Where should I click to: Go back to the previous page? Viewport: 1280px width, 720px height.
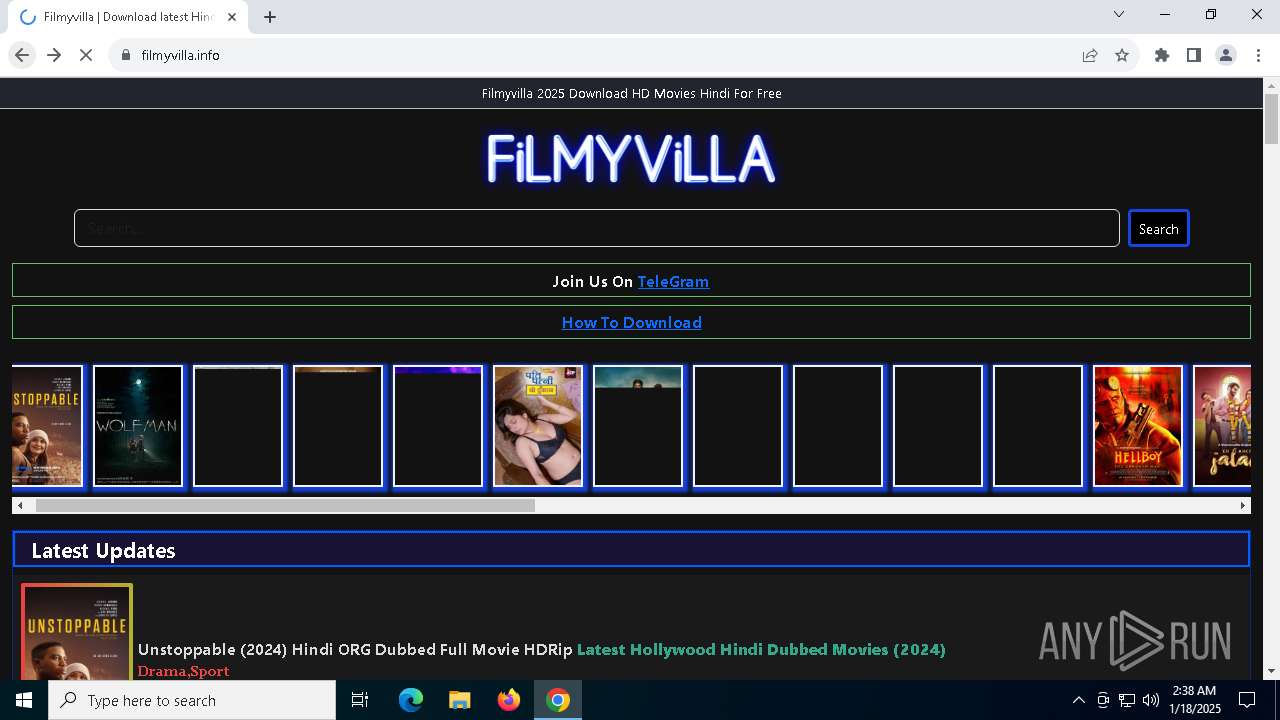point(22,55)
